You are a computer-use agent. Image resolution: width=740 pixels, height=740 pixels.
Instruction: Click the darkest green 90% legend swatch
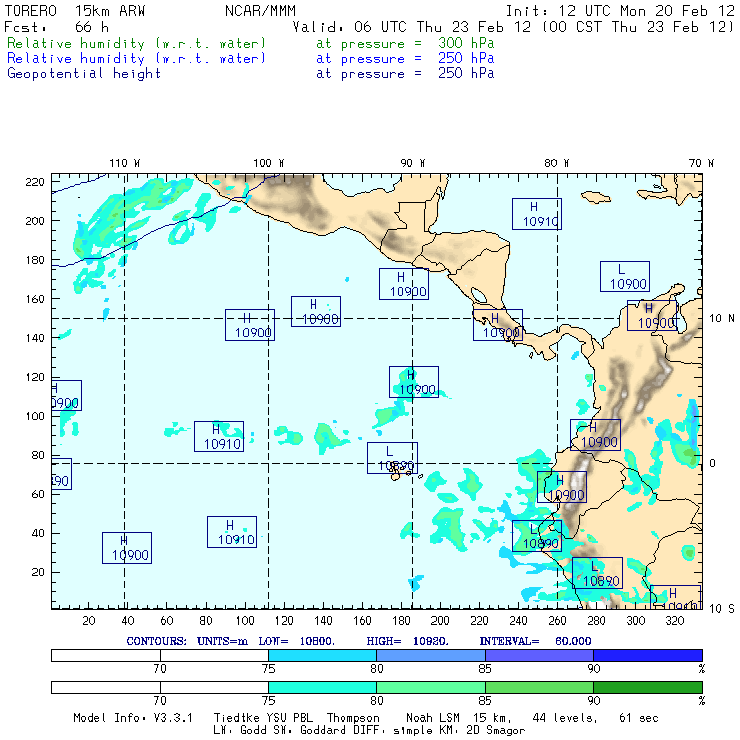(646, 687)
